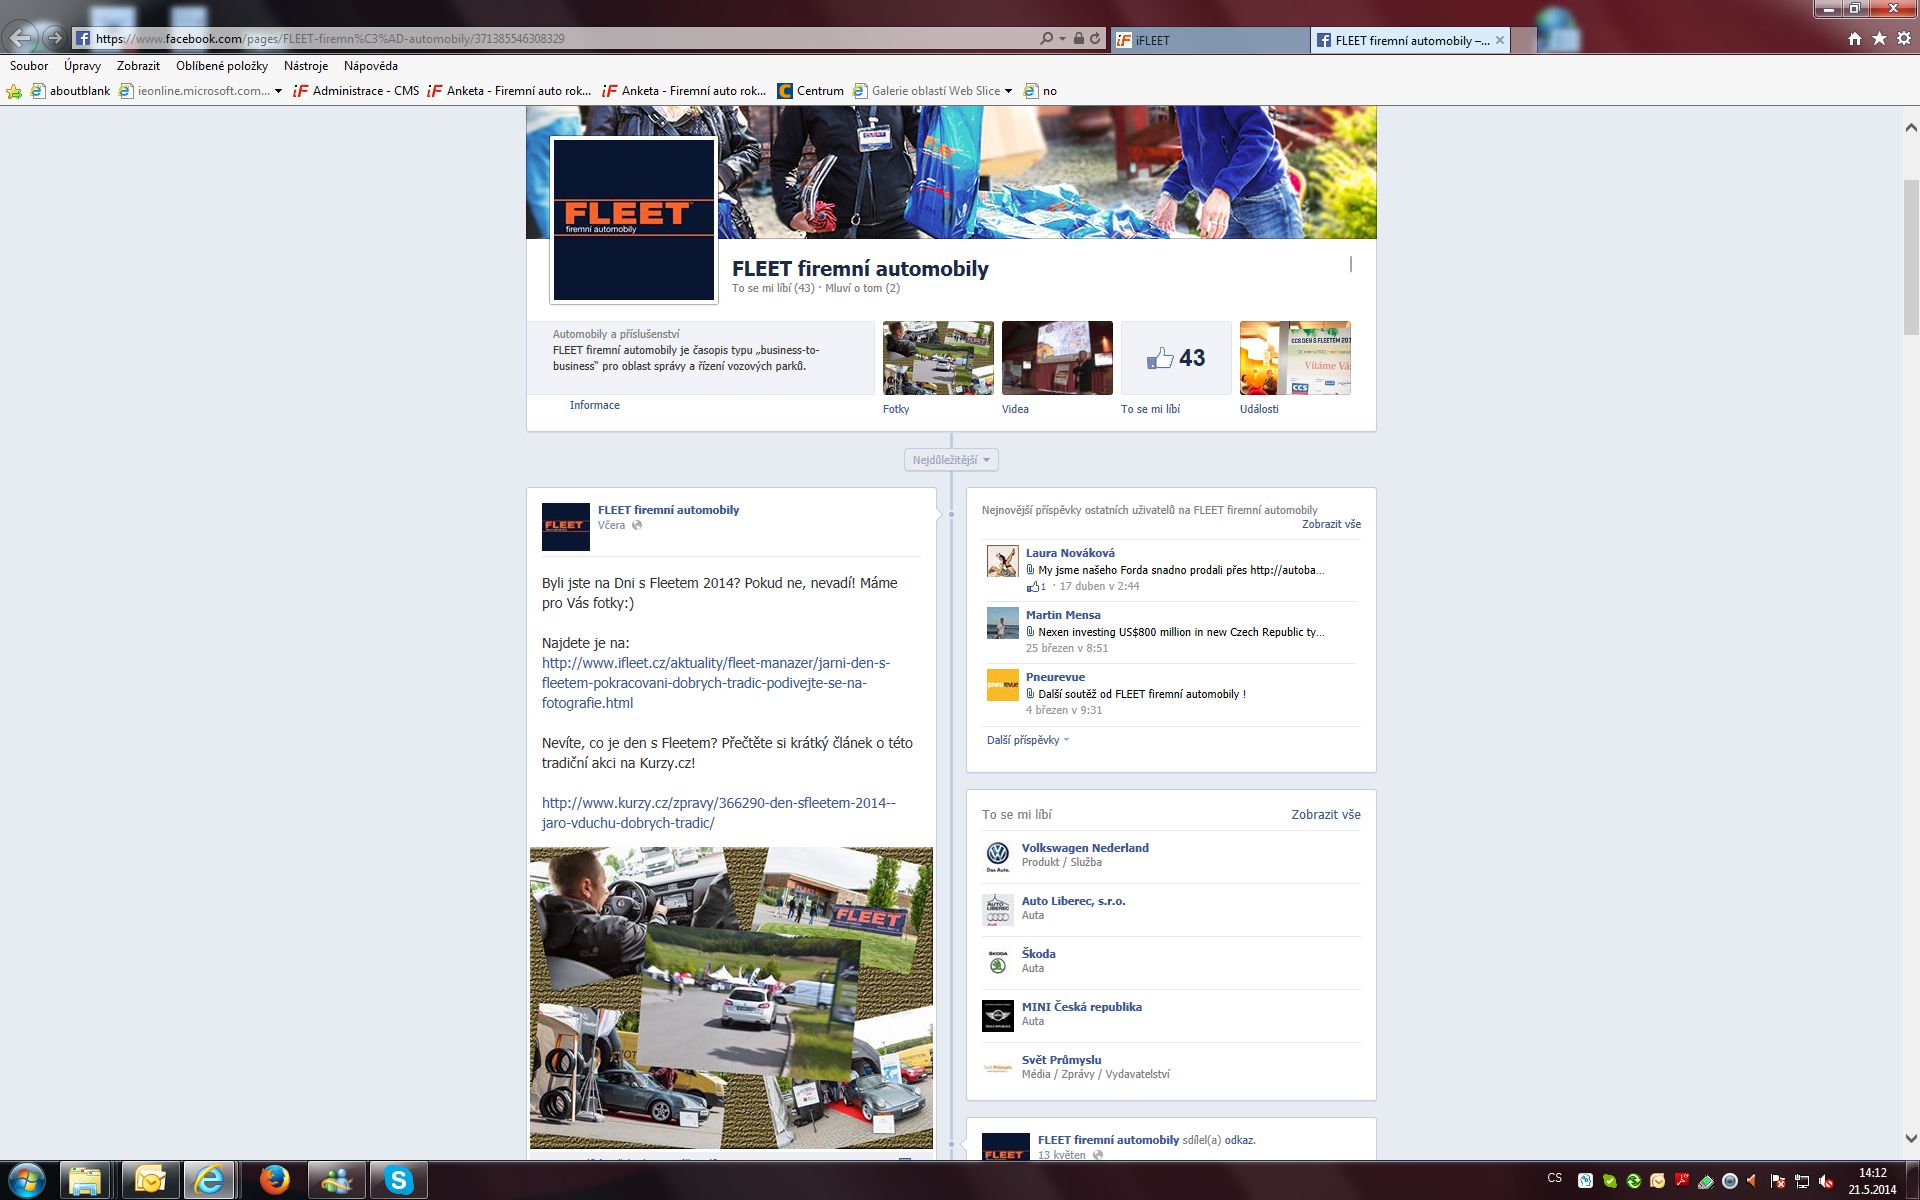Click the globe privacy icon next to Včera
This screenshot has width=1920, height=1200.
(637, 525)
